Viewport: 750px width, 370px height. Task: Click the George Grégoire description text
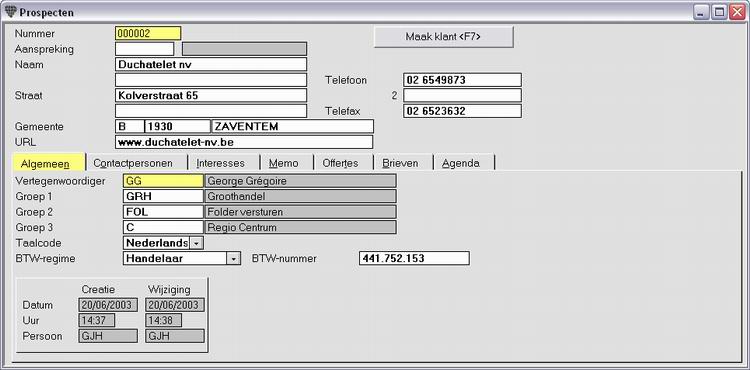coord(247,181)
